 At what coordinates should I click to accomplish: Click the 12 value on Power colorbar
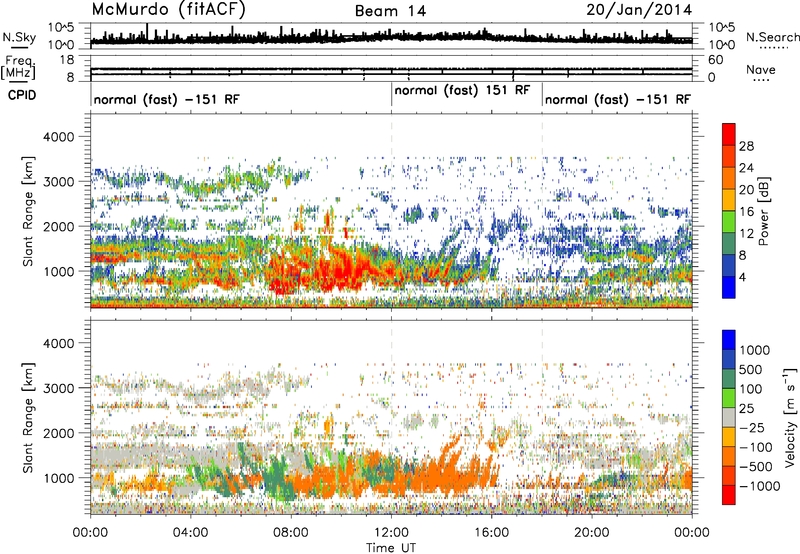(746, 234)
